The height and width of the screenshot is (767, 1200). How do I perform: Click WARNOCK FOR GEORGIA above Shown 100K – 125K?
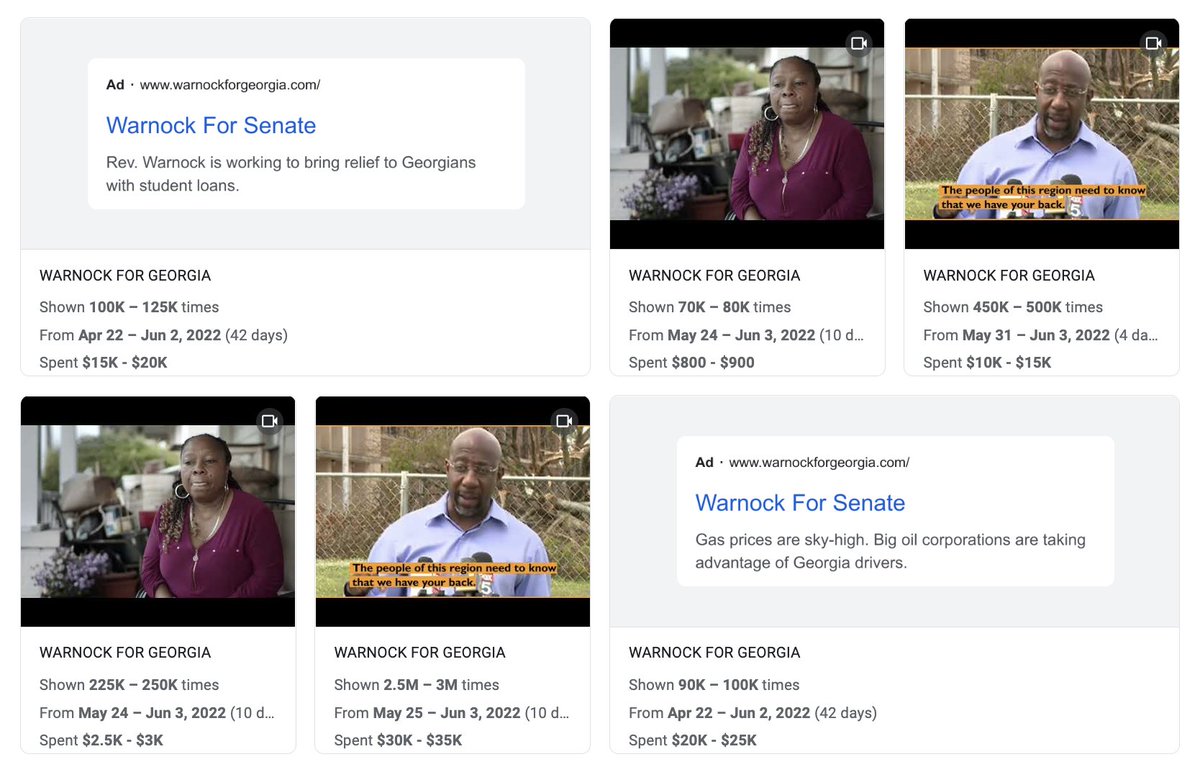click(125, 275)
